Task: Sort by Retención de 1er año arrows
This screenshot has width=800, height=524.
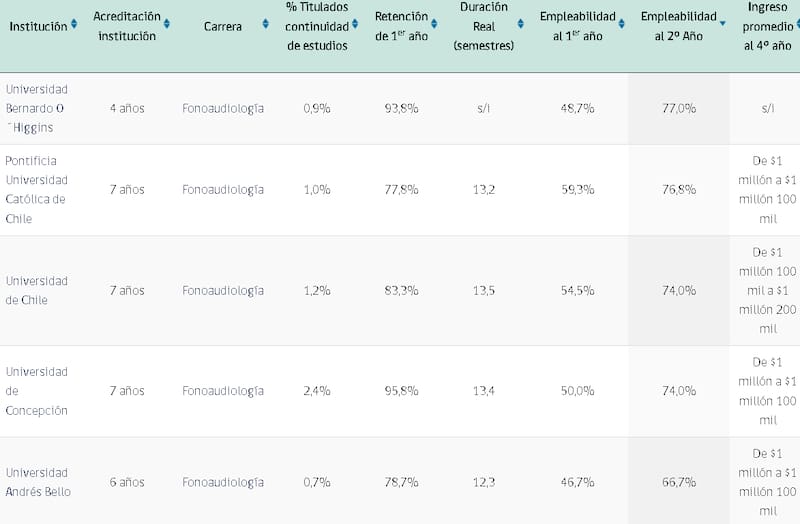Action: point(434,24)
